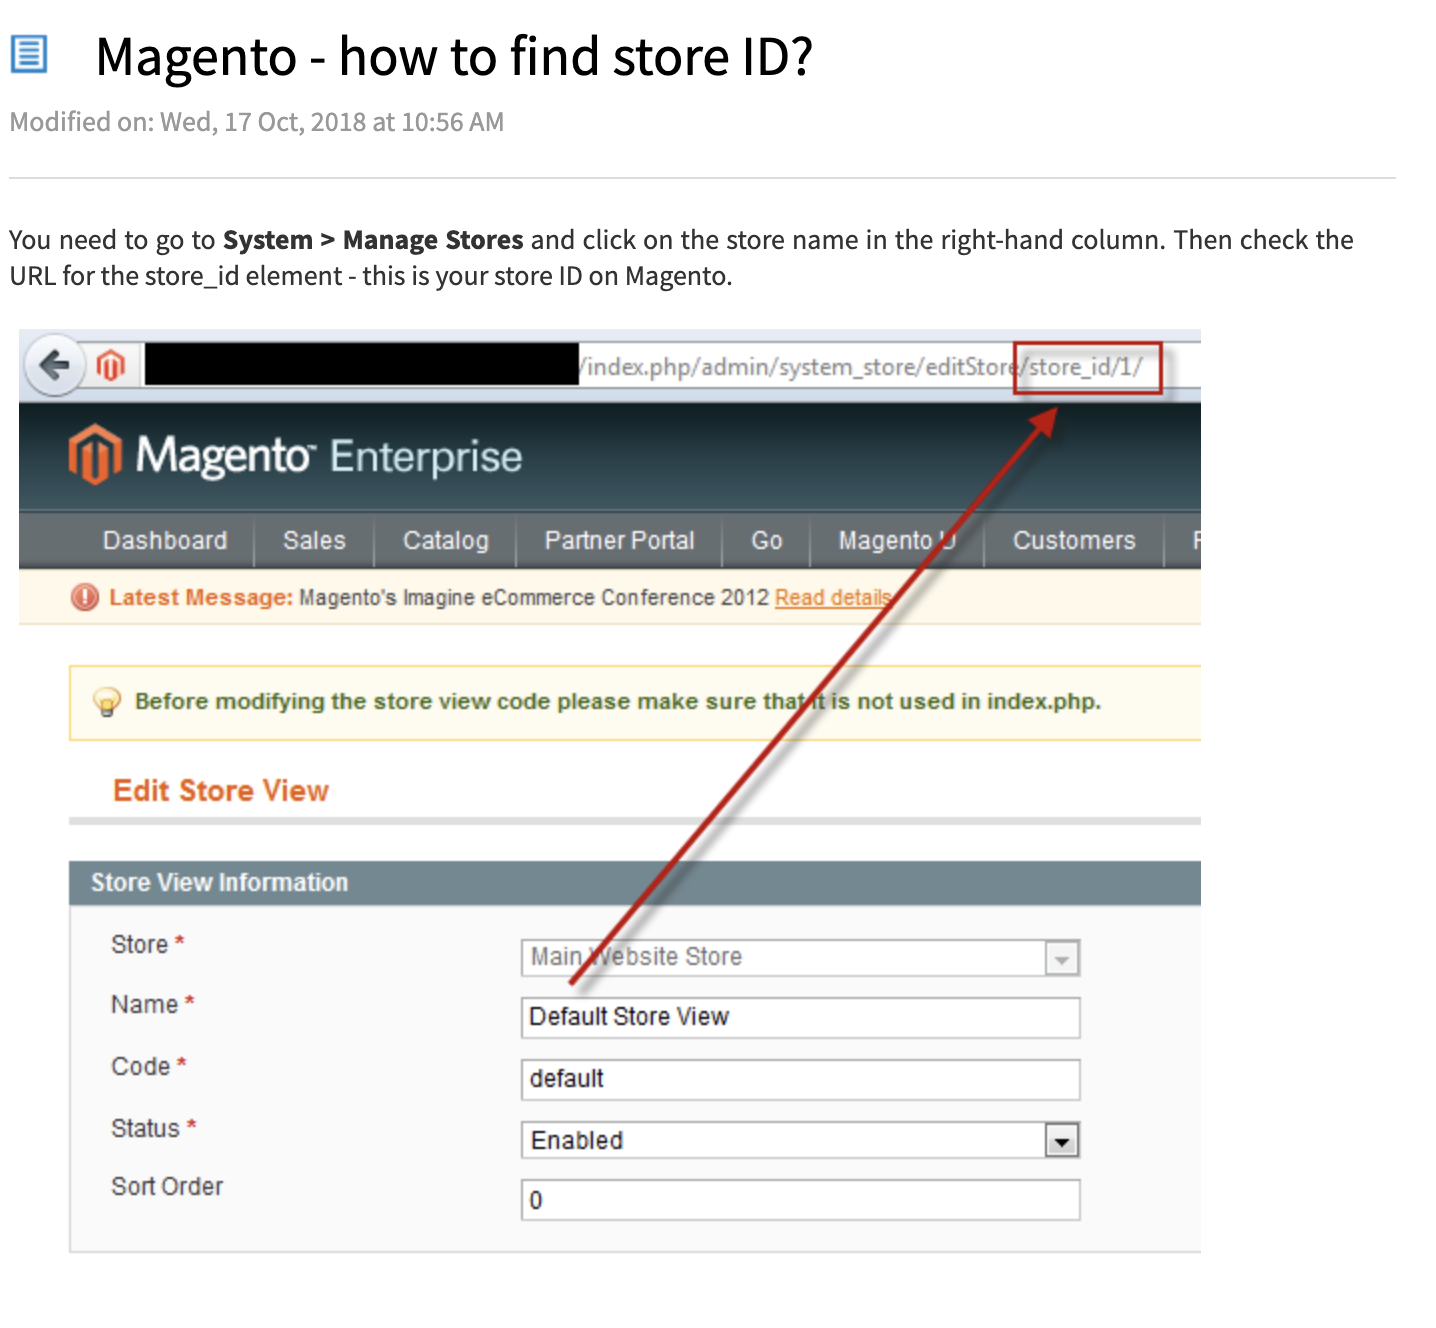
Task: Open the Status dropdown showing Enabled
Action: click(800, 1140)
